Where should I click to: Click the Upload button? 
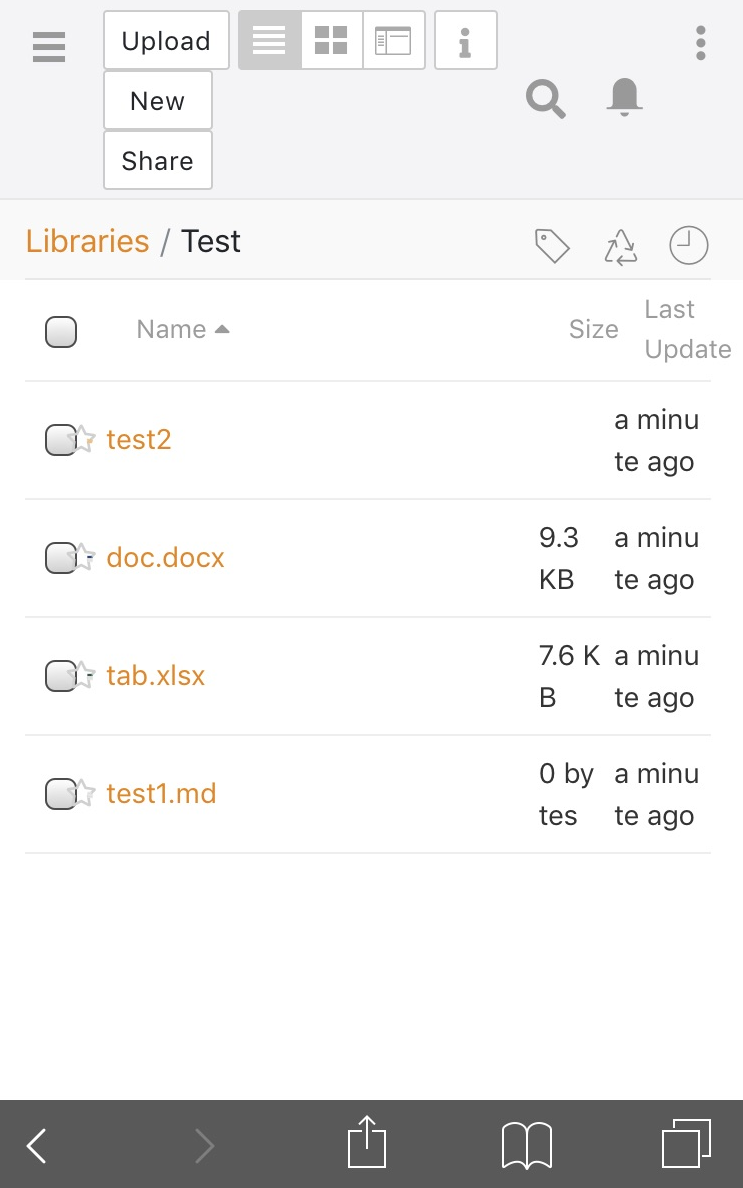[166, 40]
